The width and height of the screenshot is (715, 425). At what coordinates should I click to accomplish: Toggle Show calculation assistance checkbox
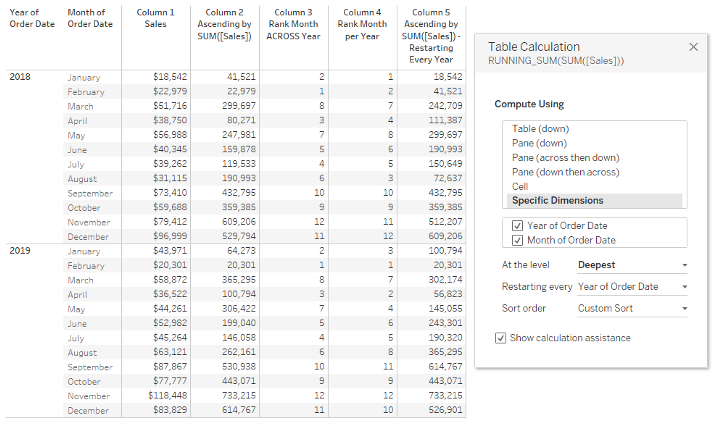click(x=500, y=338)
